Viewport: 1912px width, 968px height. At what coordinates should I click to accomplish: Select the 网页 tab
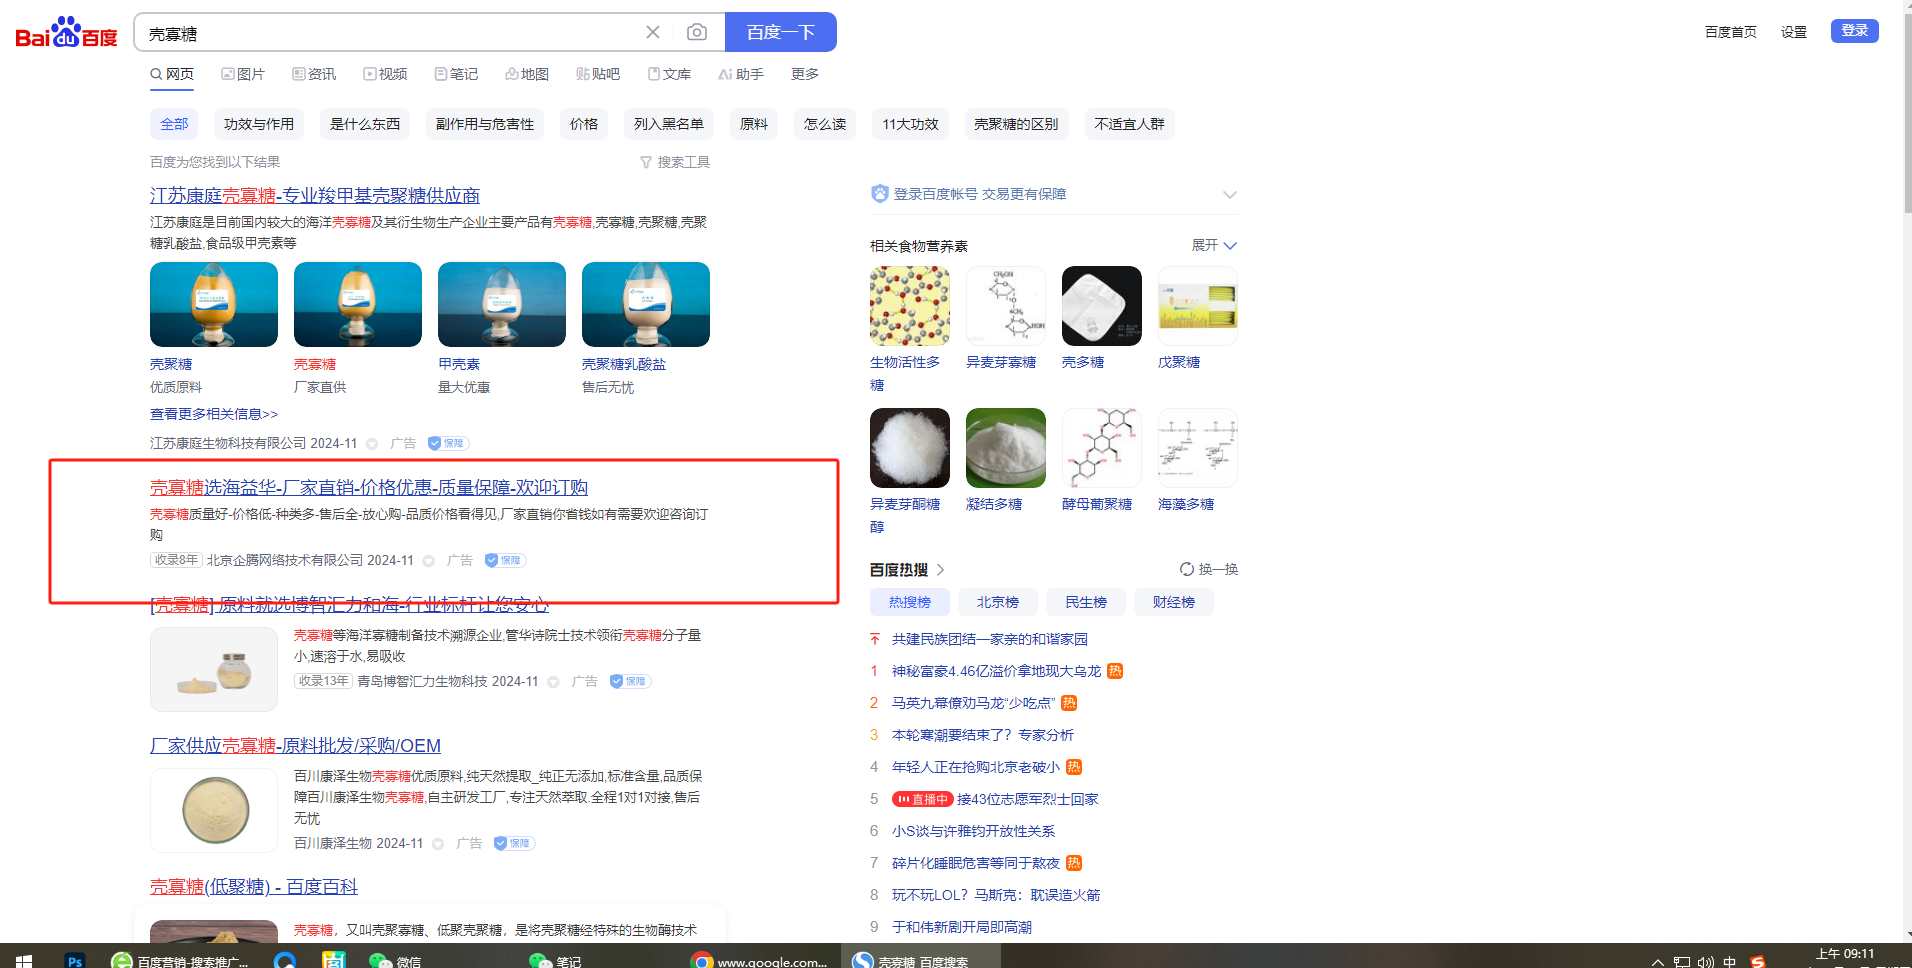pyautogui.click(x=172, y=74)
